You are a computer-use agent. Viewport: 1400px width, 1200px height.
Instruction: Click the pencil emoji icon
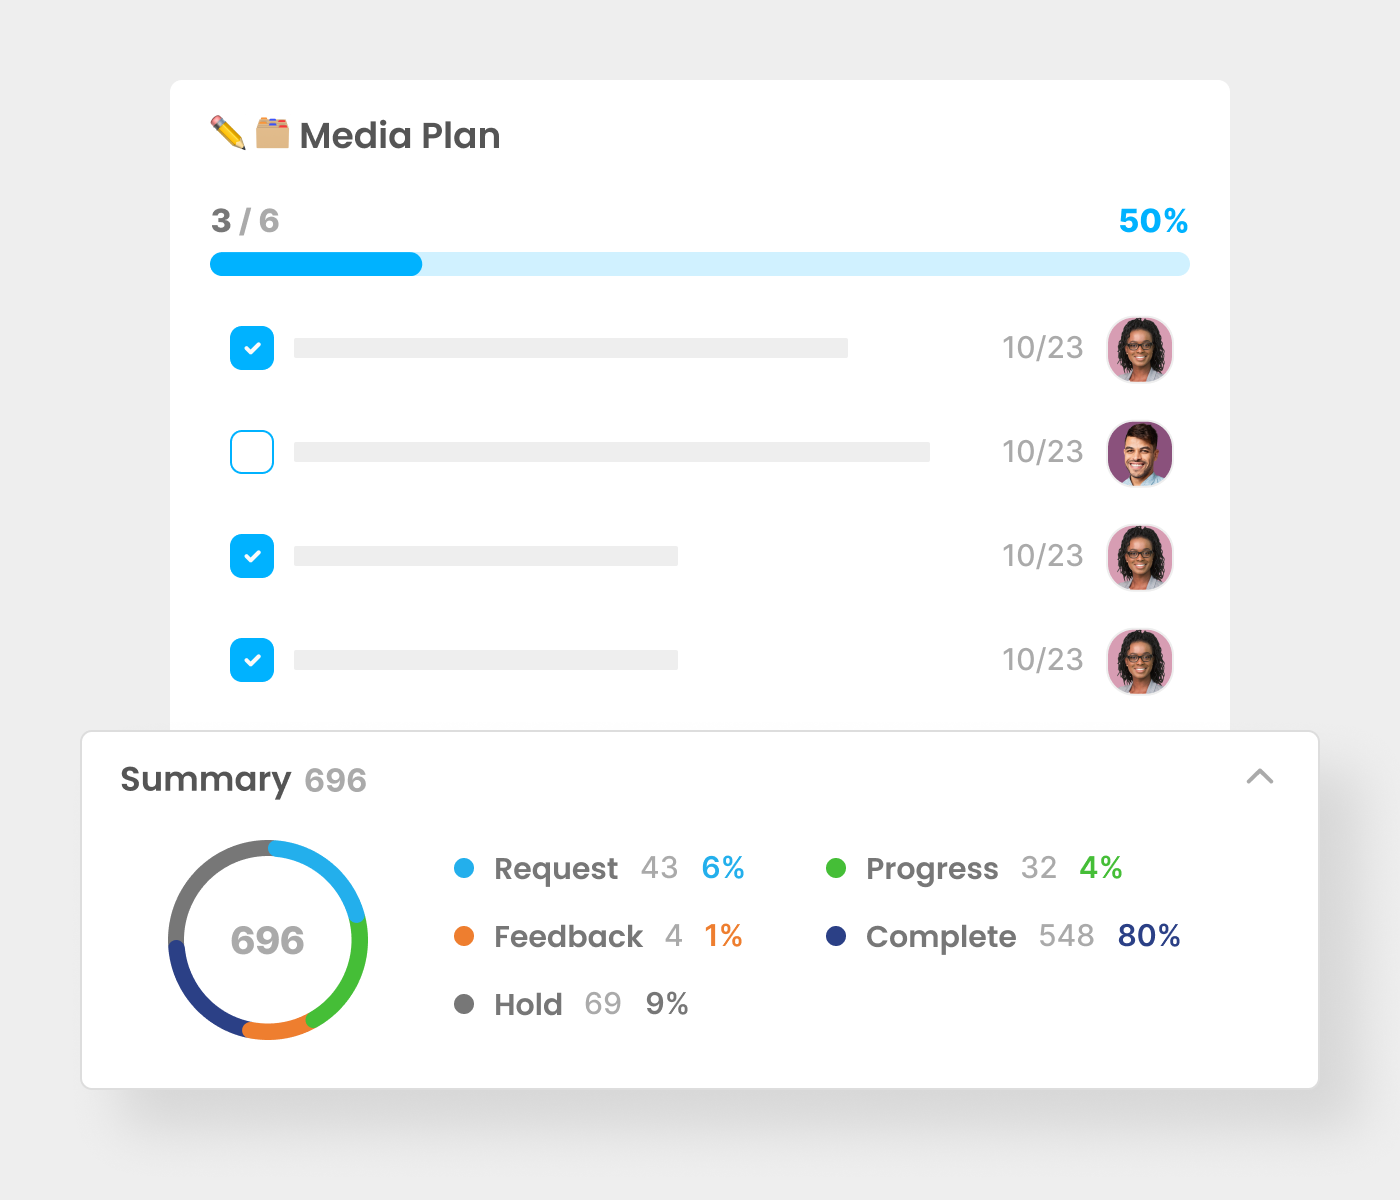[x=228, y=133]
